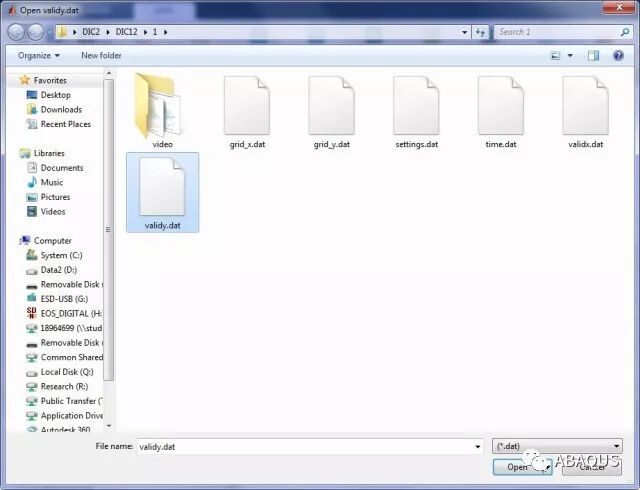The width and height of the screenshot is (640, 490).
Task: Click New folder in the toolbar
Action: (x=101, y=56)
